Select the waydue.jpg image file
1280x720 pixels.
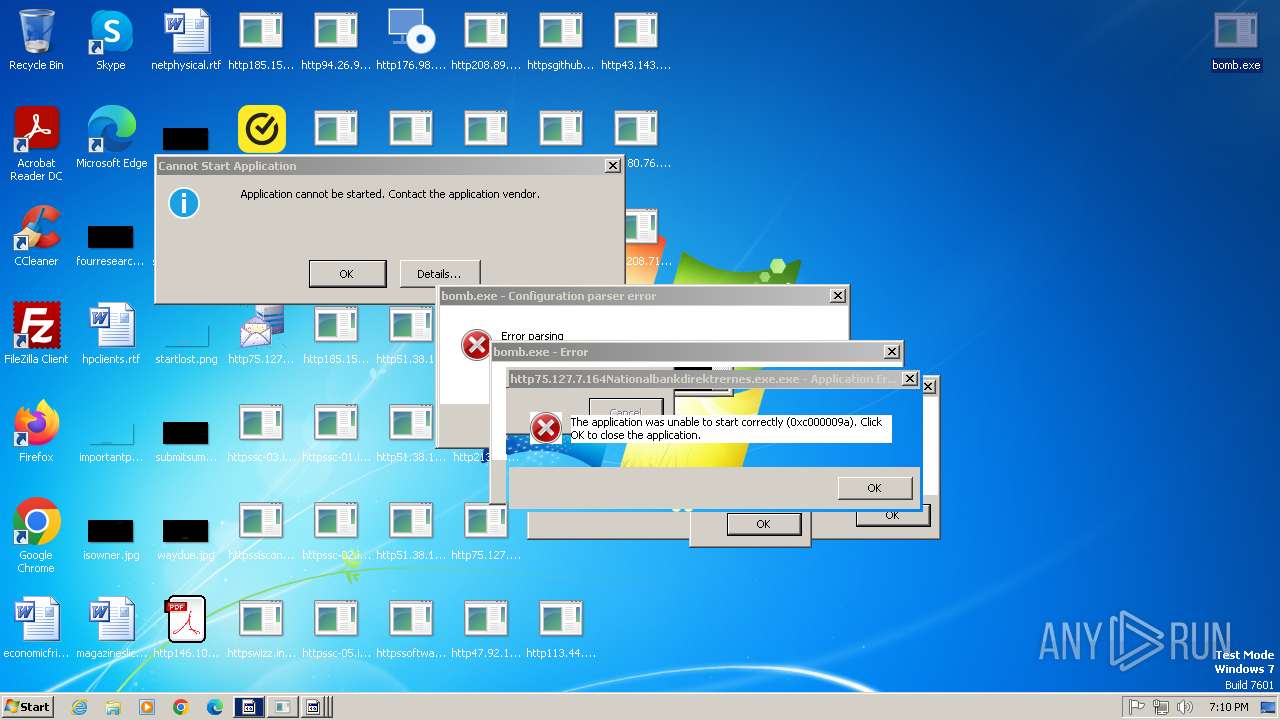coord(186,540)
